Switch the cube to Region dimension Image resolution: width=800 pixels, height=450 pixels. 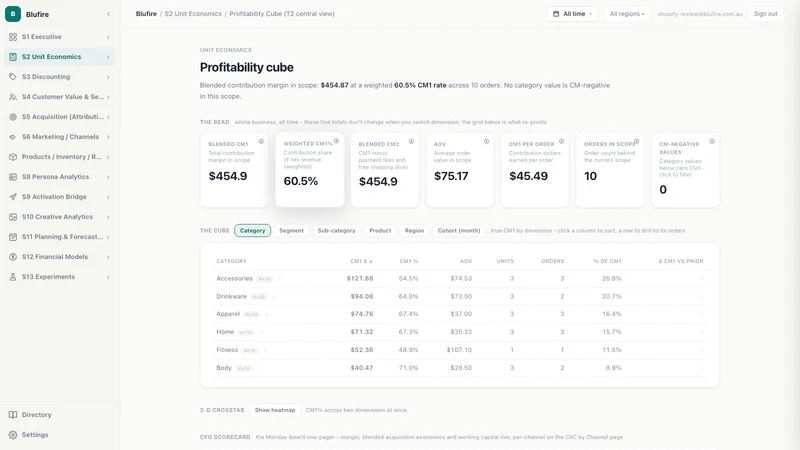click(414, 231)
